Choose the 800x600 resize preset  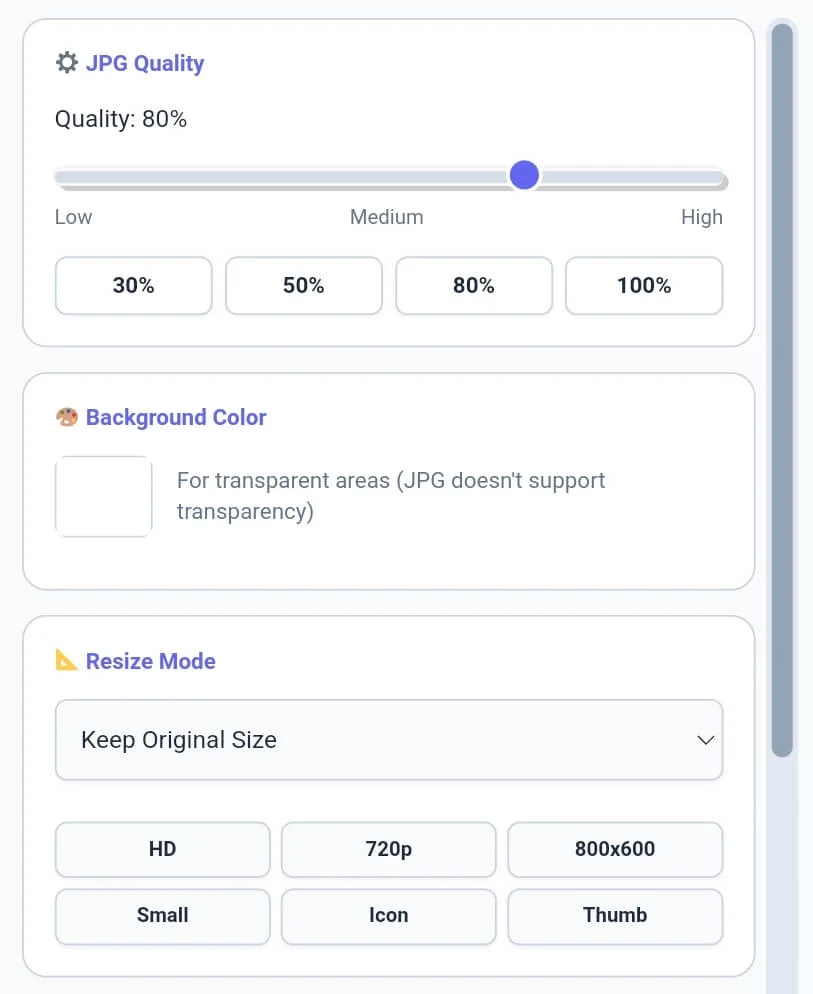pos(615,849)
